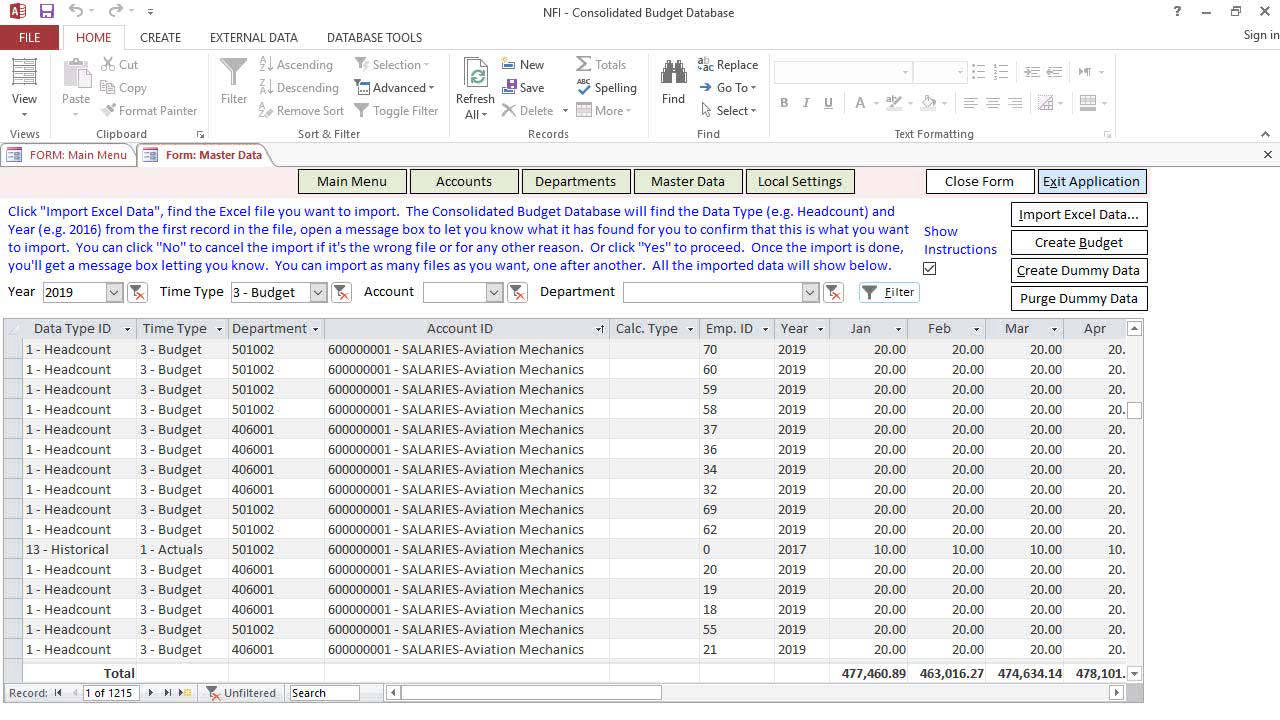
Task: Clear the Time Type filter icon
Action: click(x=341, y=292)
